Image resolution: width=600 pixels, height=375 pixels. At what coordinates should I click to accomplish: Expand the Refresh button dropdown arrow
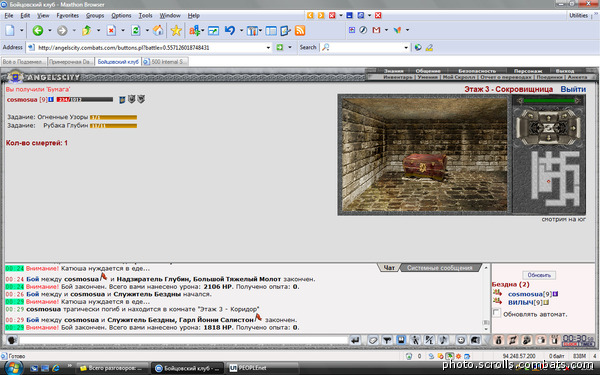147,30
